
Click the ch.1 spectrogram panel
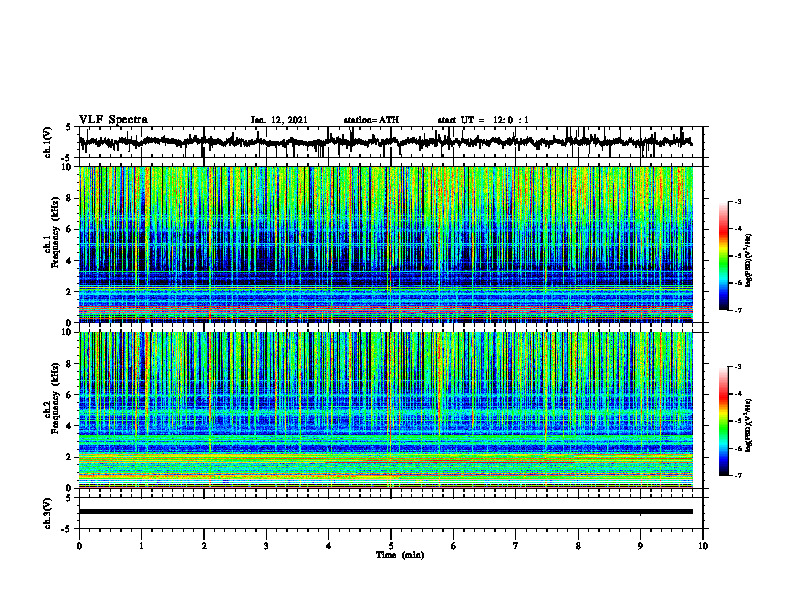pos(386,244)
